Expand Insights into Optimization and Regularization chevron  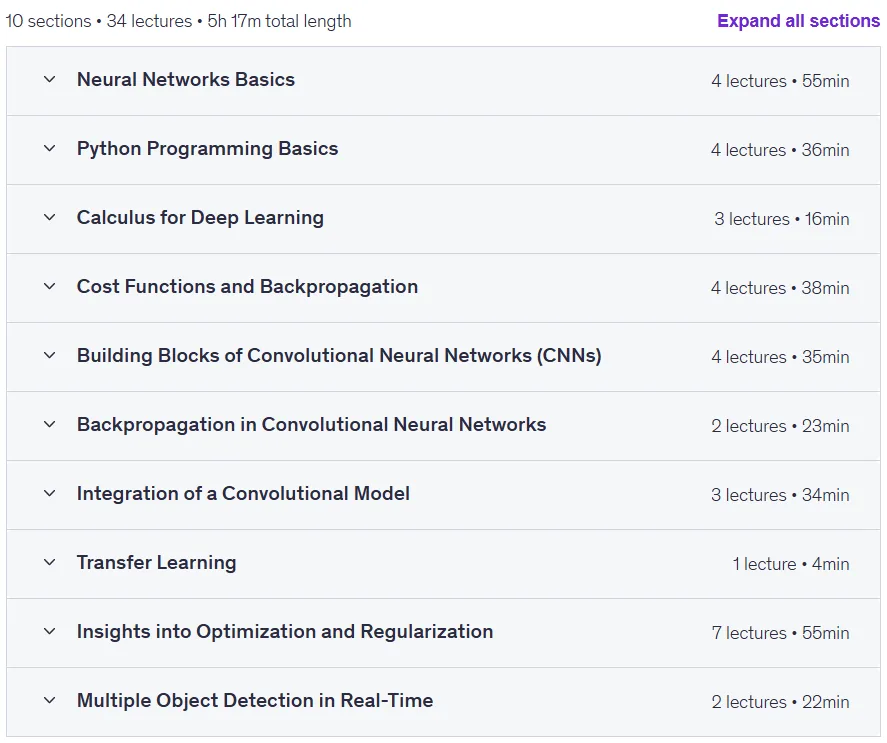pos(50,632)
